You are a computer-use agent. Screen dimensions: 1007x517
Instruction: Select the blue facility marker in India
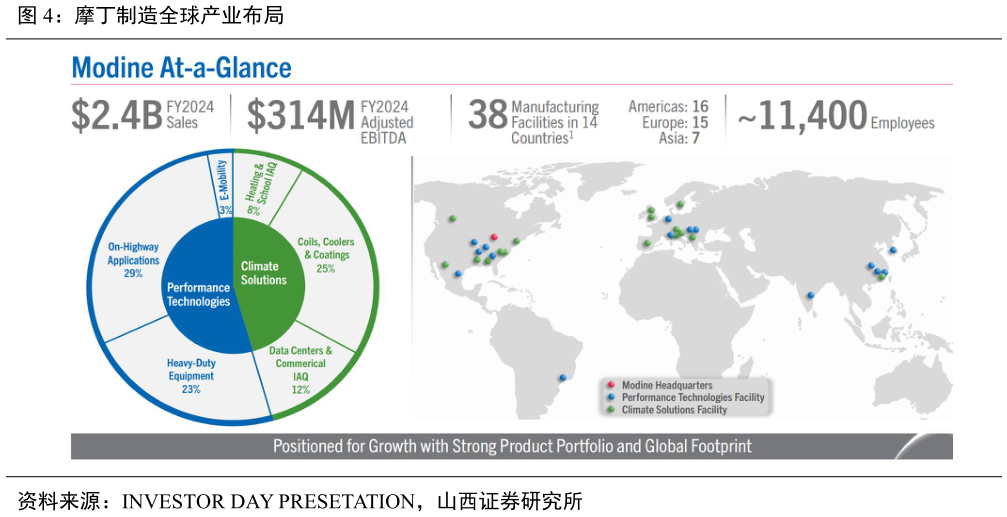pos(809,294)
